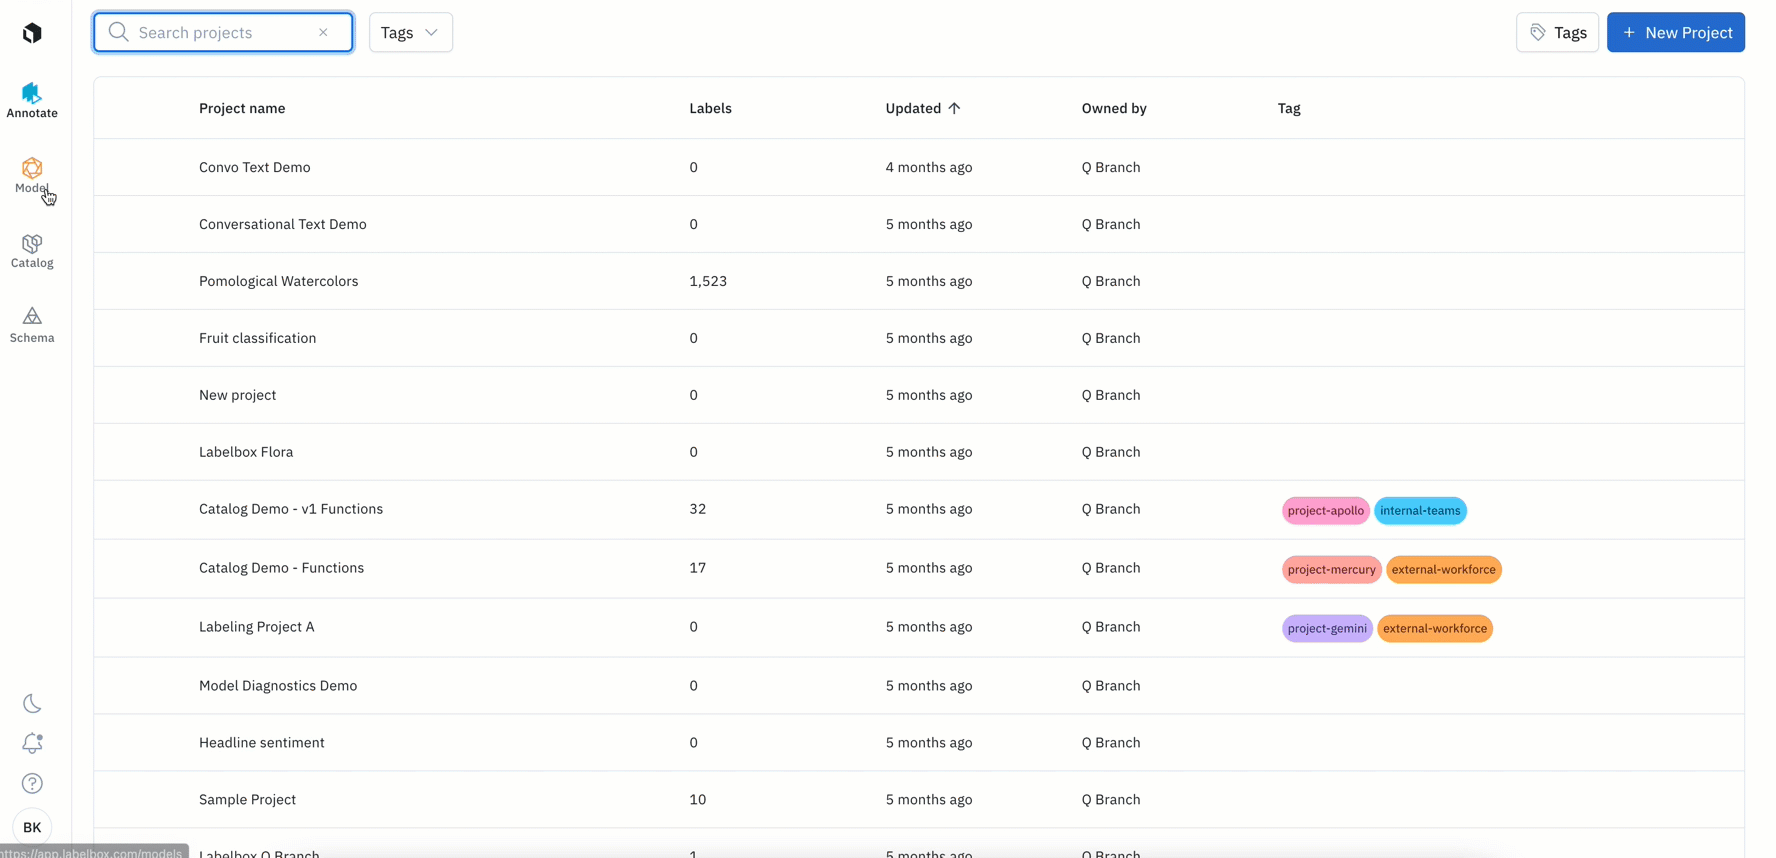Click external-workforce tag on Catalog Demo - Functions
The width and height of the screenshot is (1776, 858).
1444,570
